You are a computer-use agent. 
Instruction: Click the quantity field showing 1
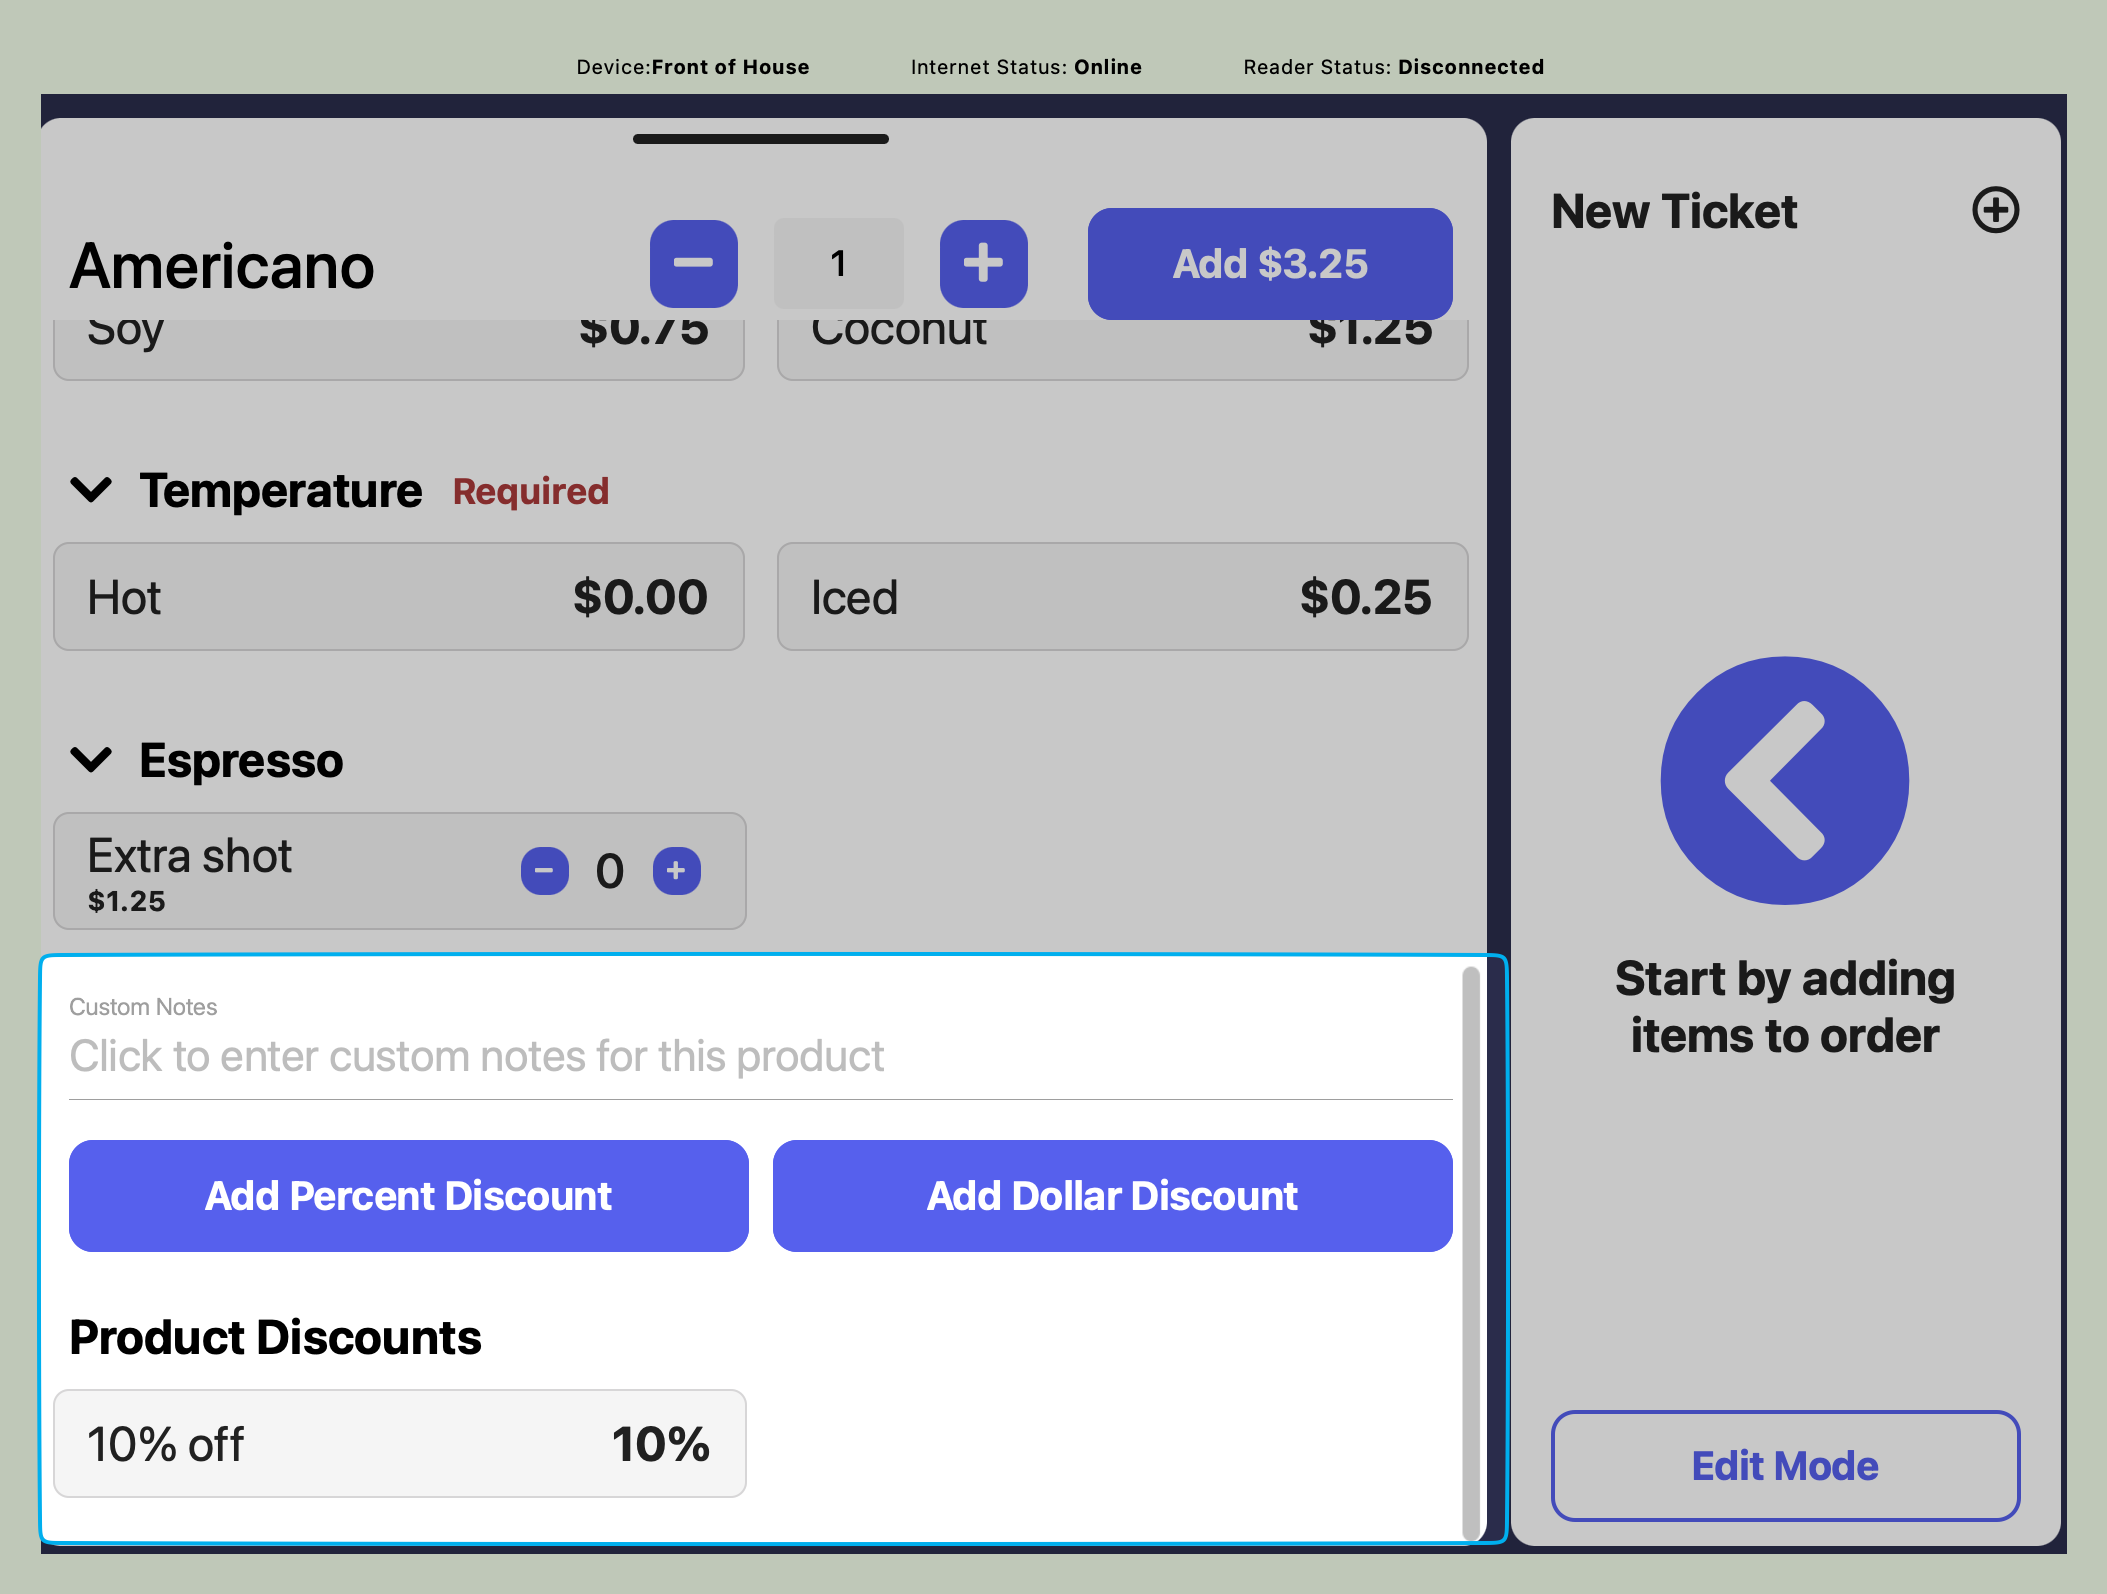(x=838, y=263)
